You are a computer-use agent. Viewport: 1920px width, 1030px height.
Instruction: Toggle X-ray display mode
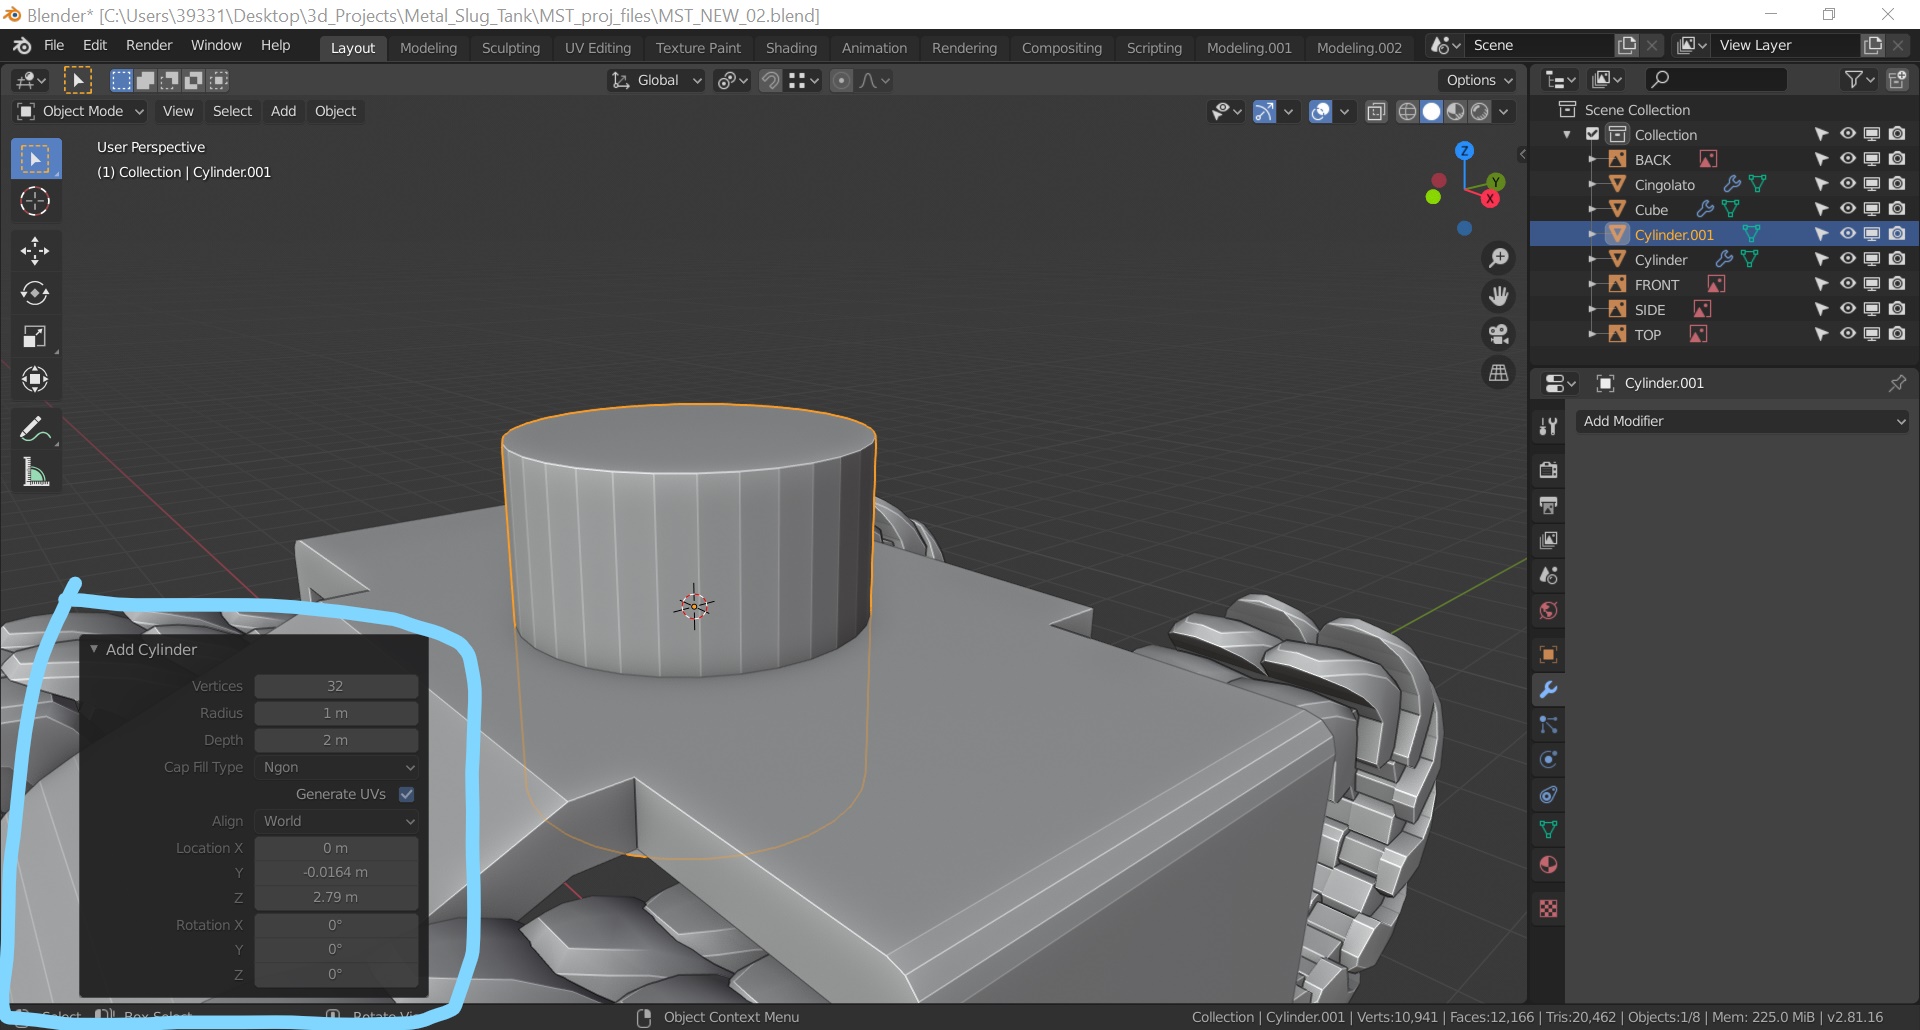tap(1376, 111)
